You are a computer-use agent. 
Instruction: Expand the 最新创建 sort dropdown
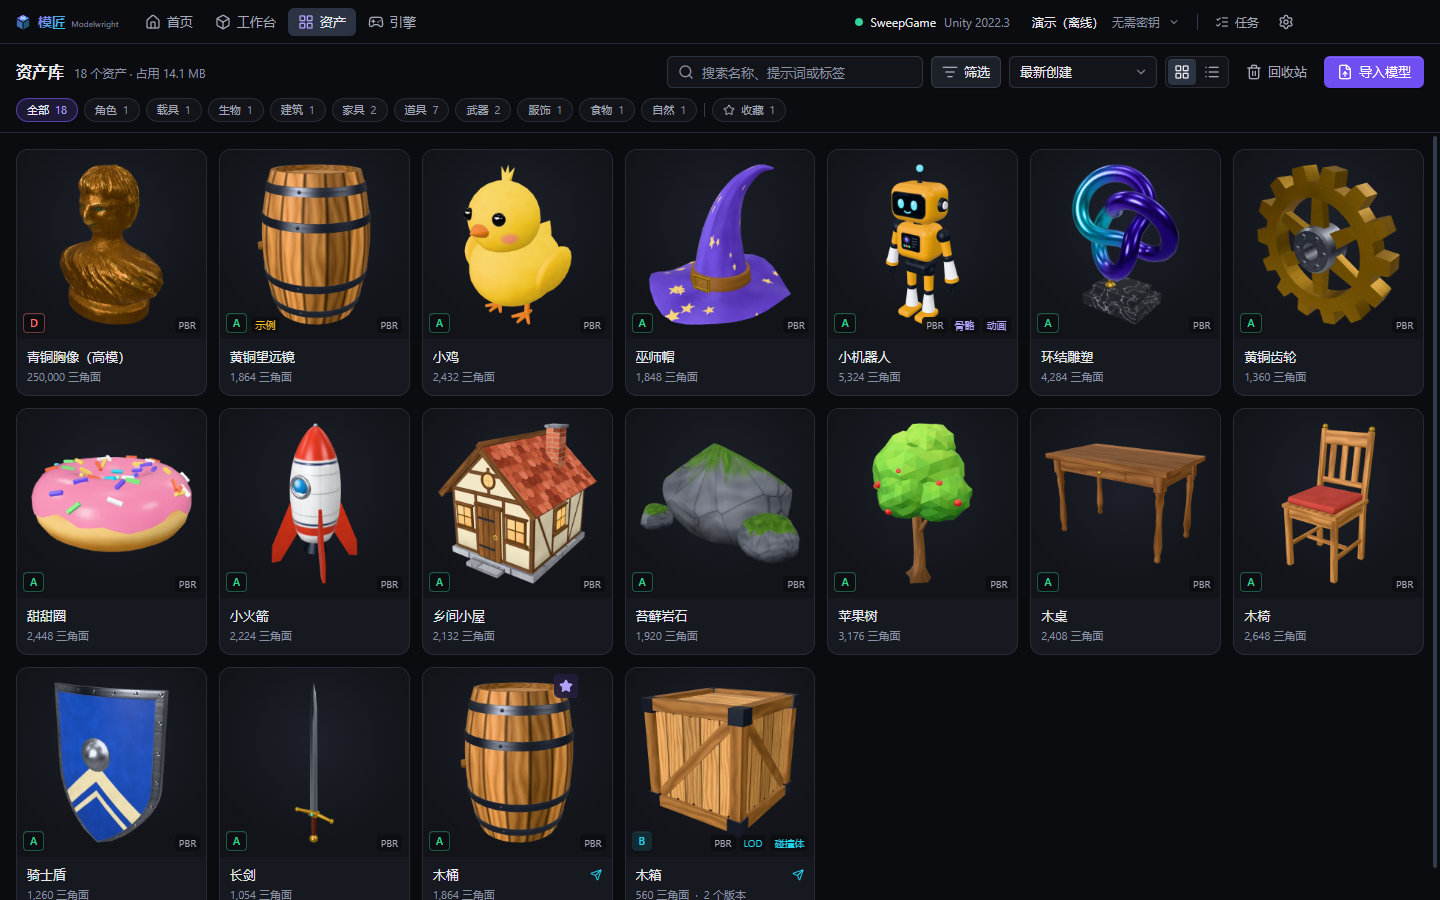tap(1082, 72)
